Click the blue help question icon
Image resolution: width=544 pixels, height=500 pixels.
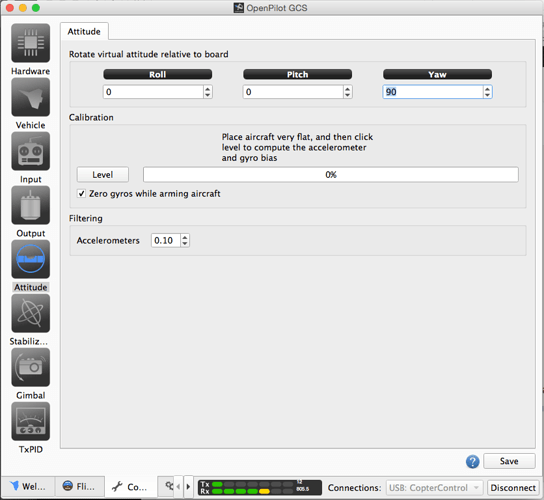tap(472, 461)
